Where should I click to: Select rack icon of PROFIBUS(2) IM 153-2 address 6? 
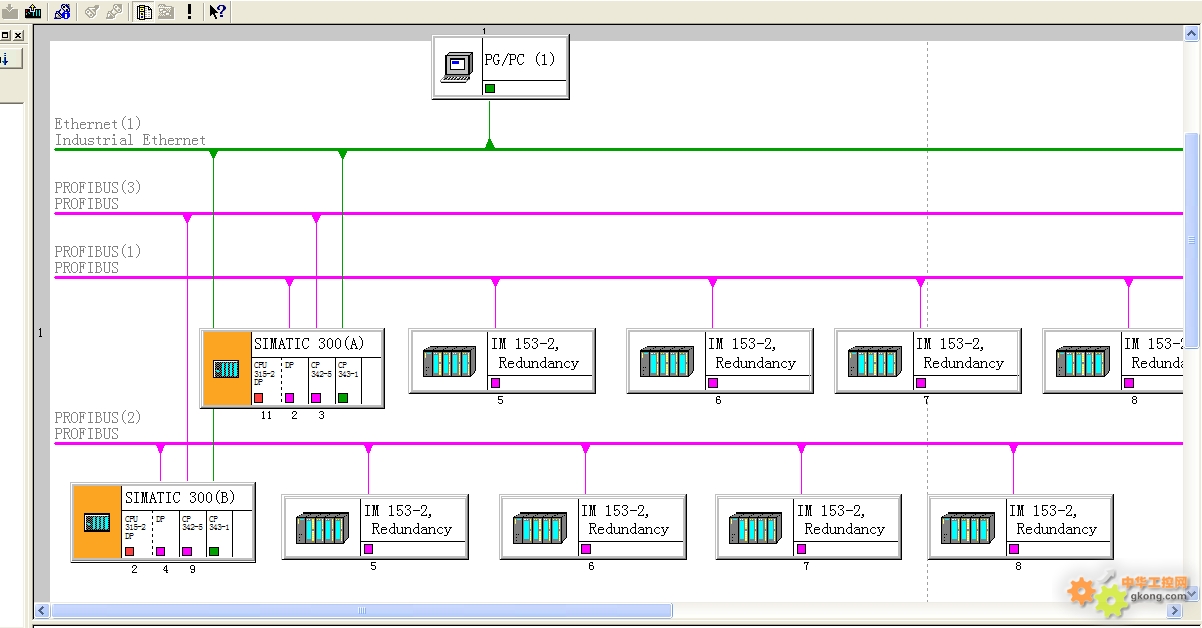tap(539, 527)
